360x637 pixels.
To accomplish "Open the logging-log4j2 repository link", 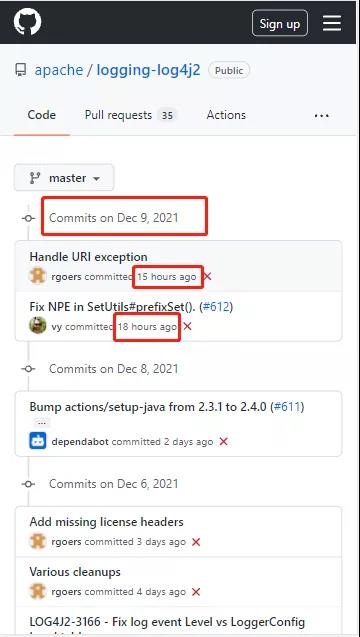I will [x=148, y=70].
